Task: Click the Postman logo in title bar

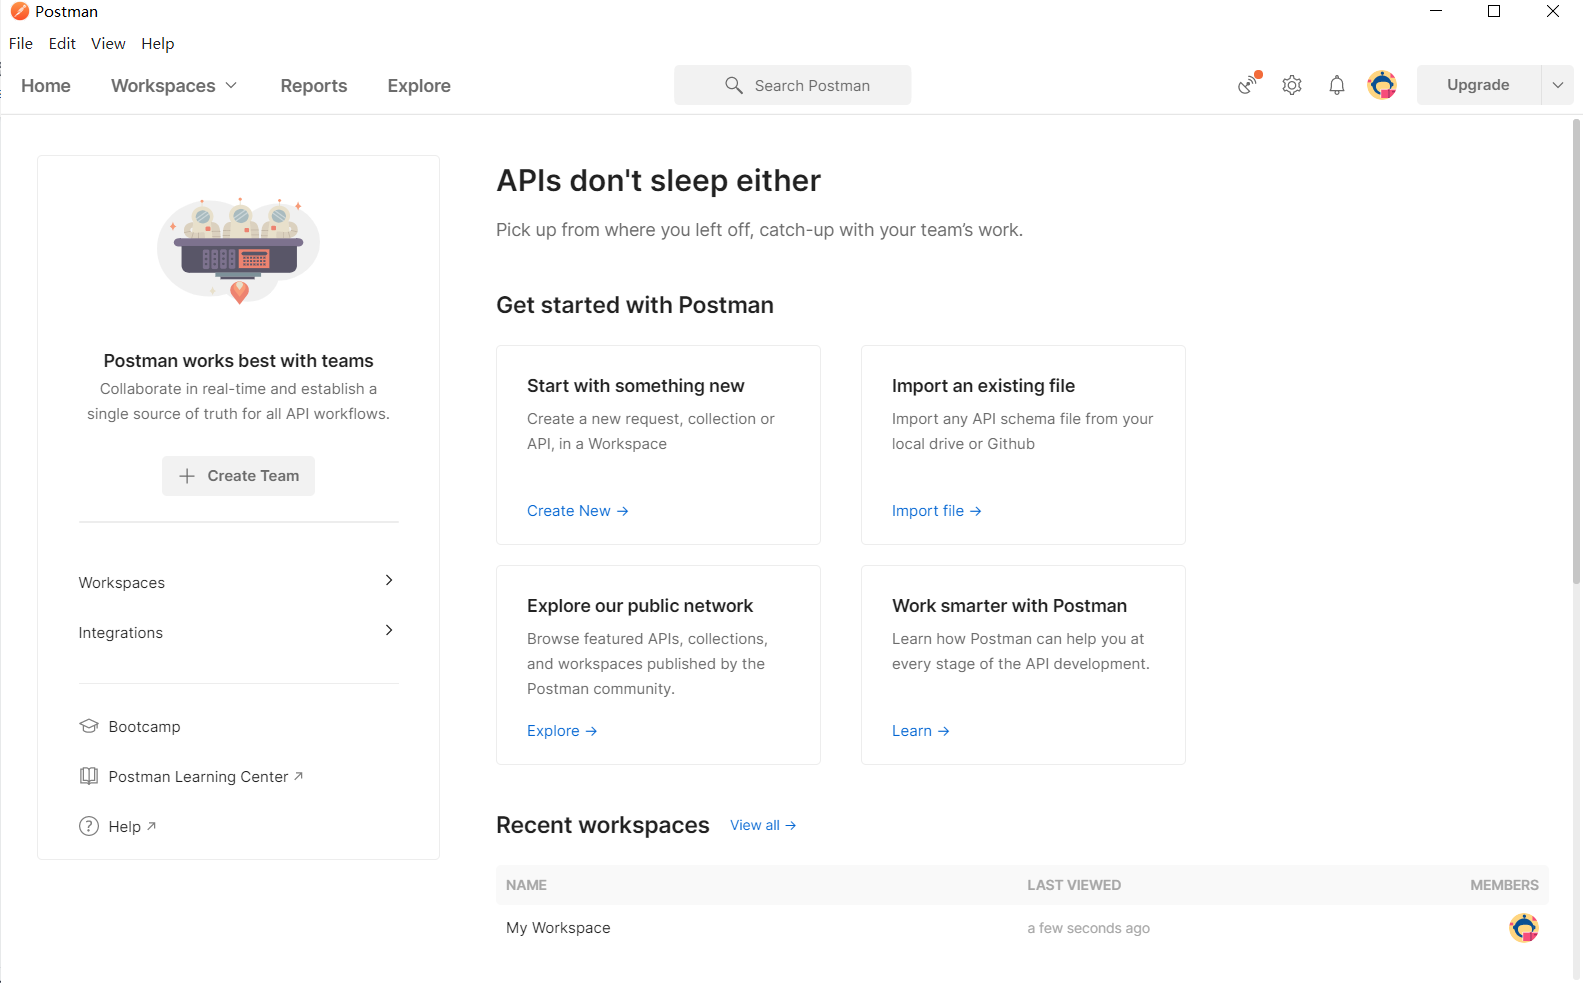Action: pyautogui.click(x=20, y=12)
